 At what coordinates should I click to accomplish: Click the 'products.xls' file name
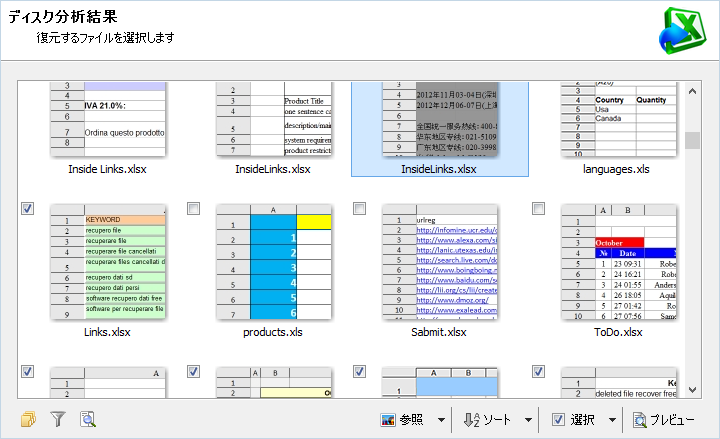tap(273, 332)
